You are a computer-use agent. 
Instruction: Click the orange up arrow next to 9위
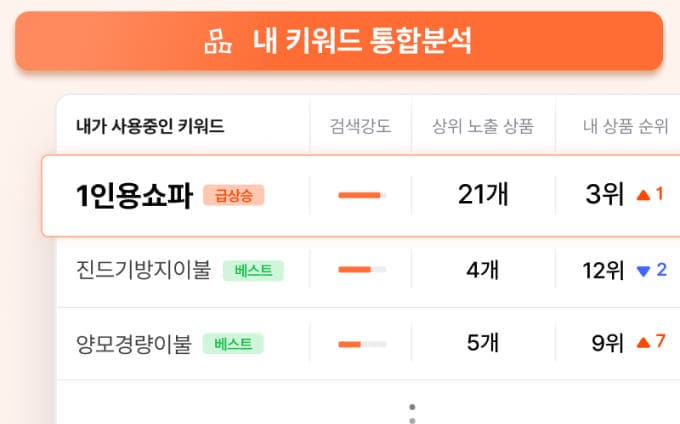(x=643, y=343)
